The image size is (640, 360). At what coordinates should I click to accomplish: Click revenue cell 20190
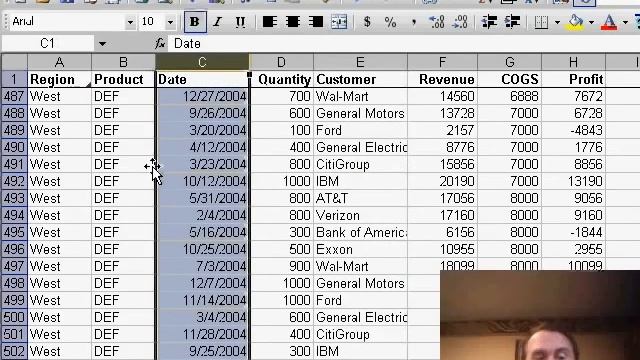442,181
